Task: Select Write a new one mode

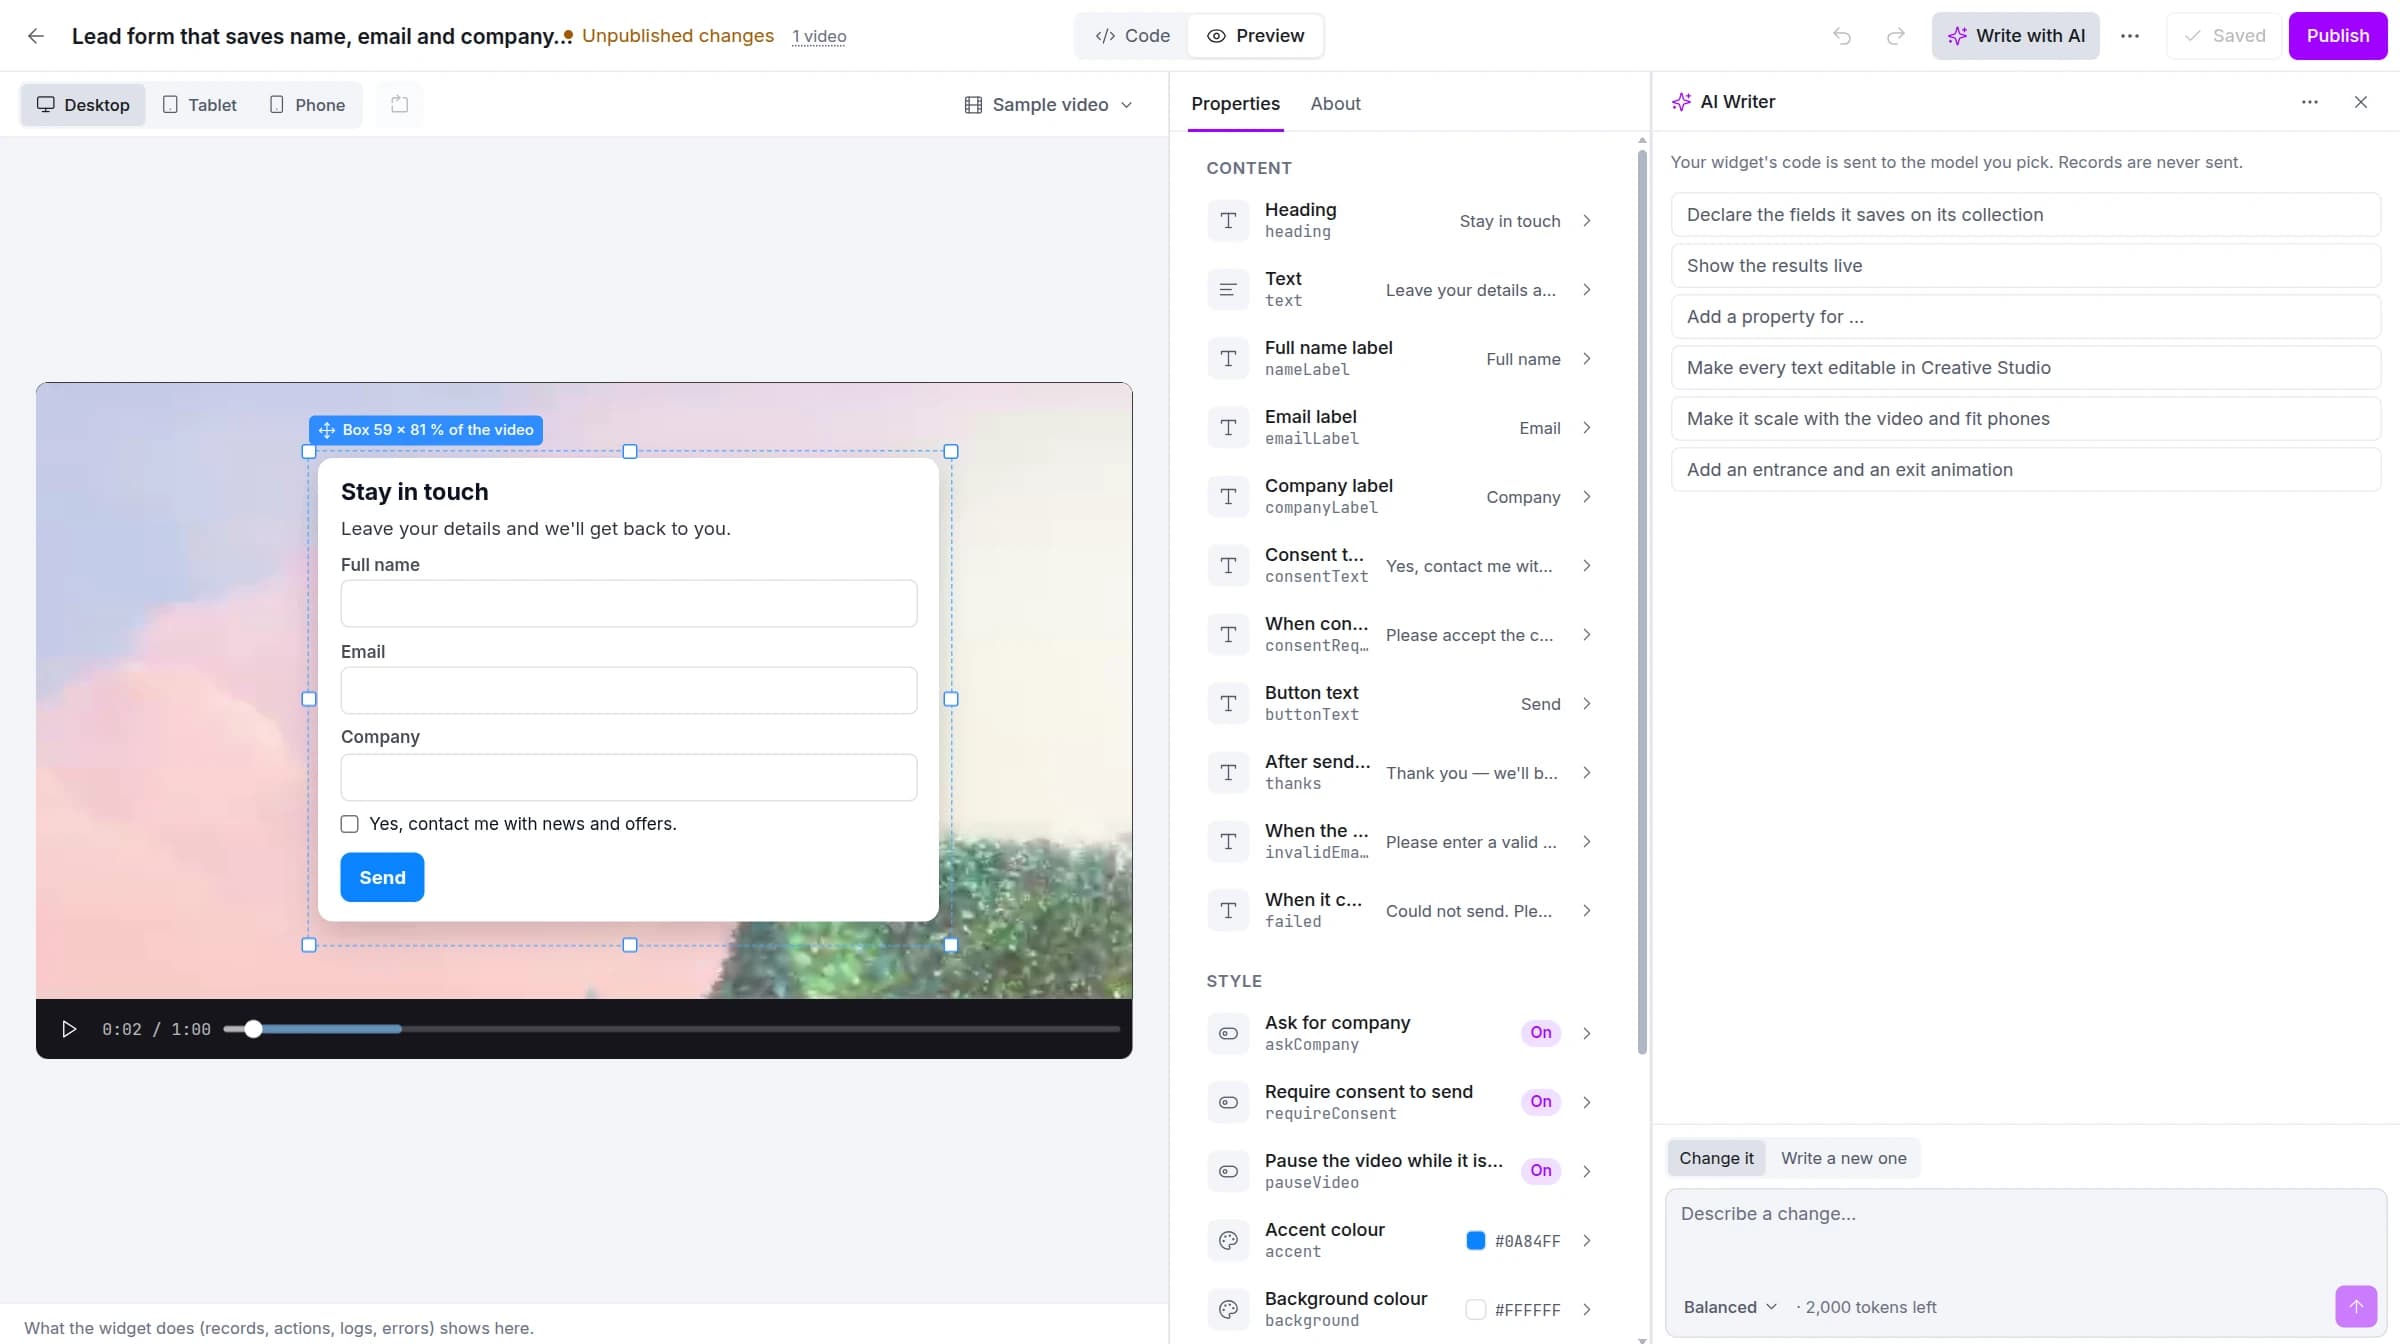Action: tap(1843, 1158)
